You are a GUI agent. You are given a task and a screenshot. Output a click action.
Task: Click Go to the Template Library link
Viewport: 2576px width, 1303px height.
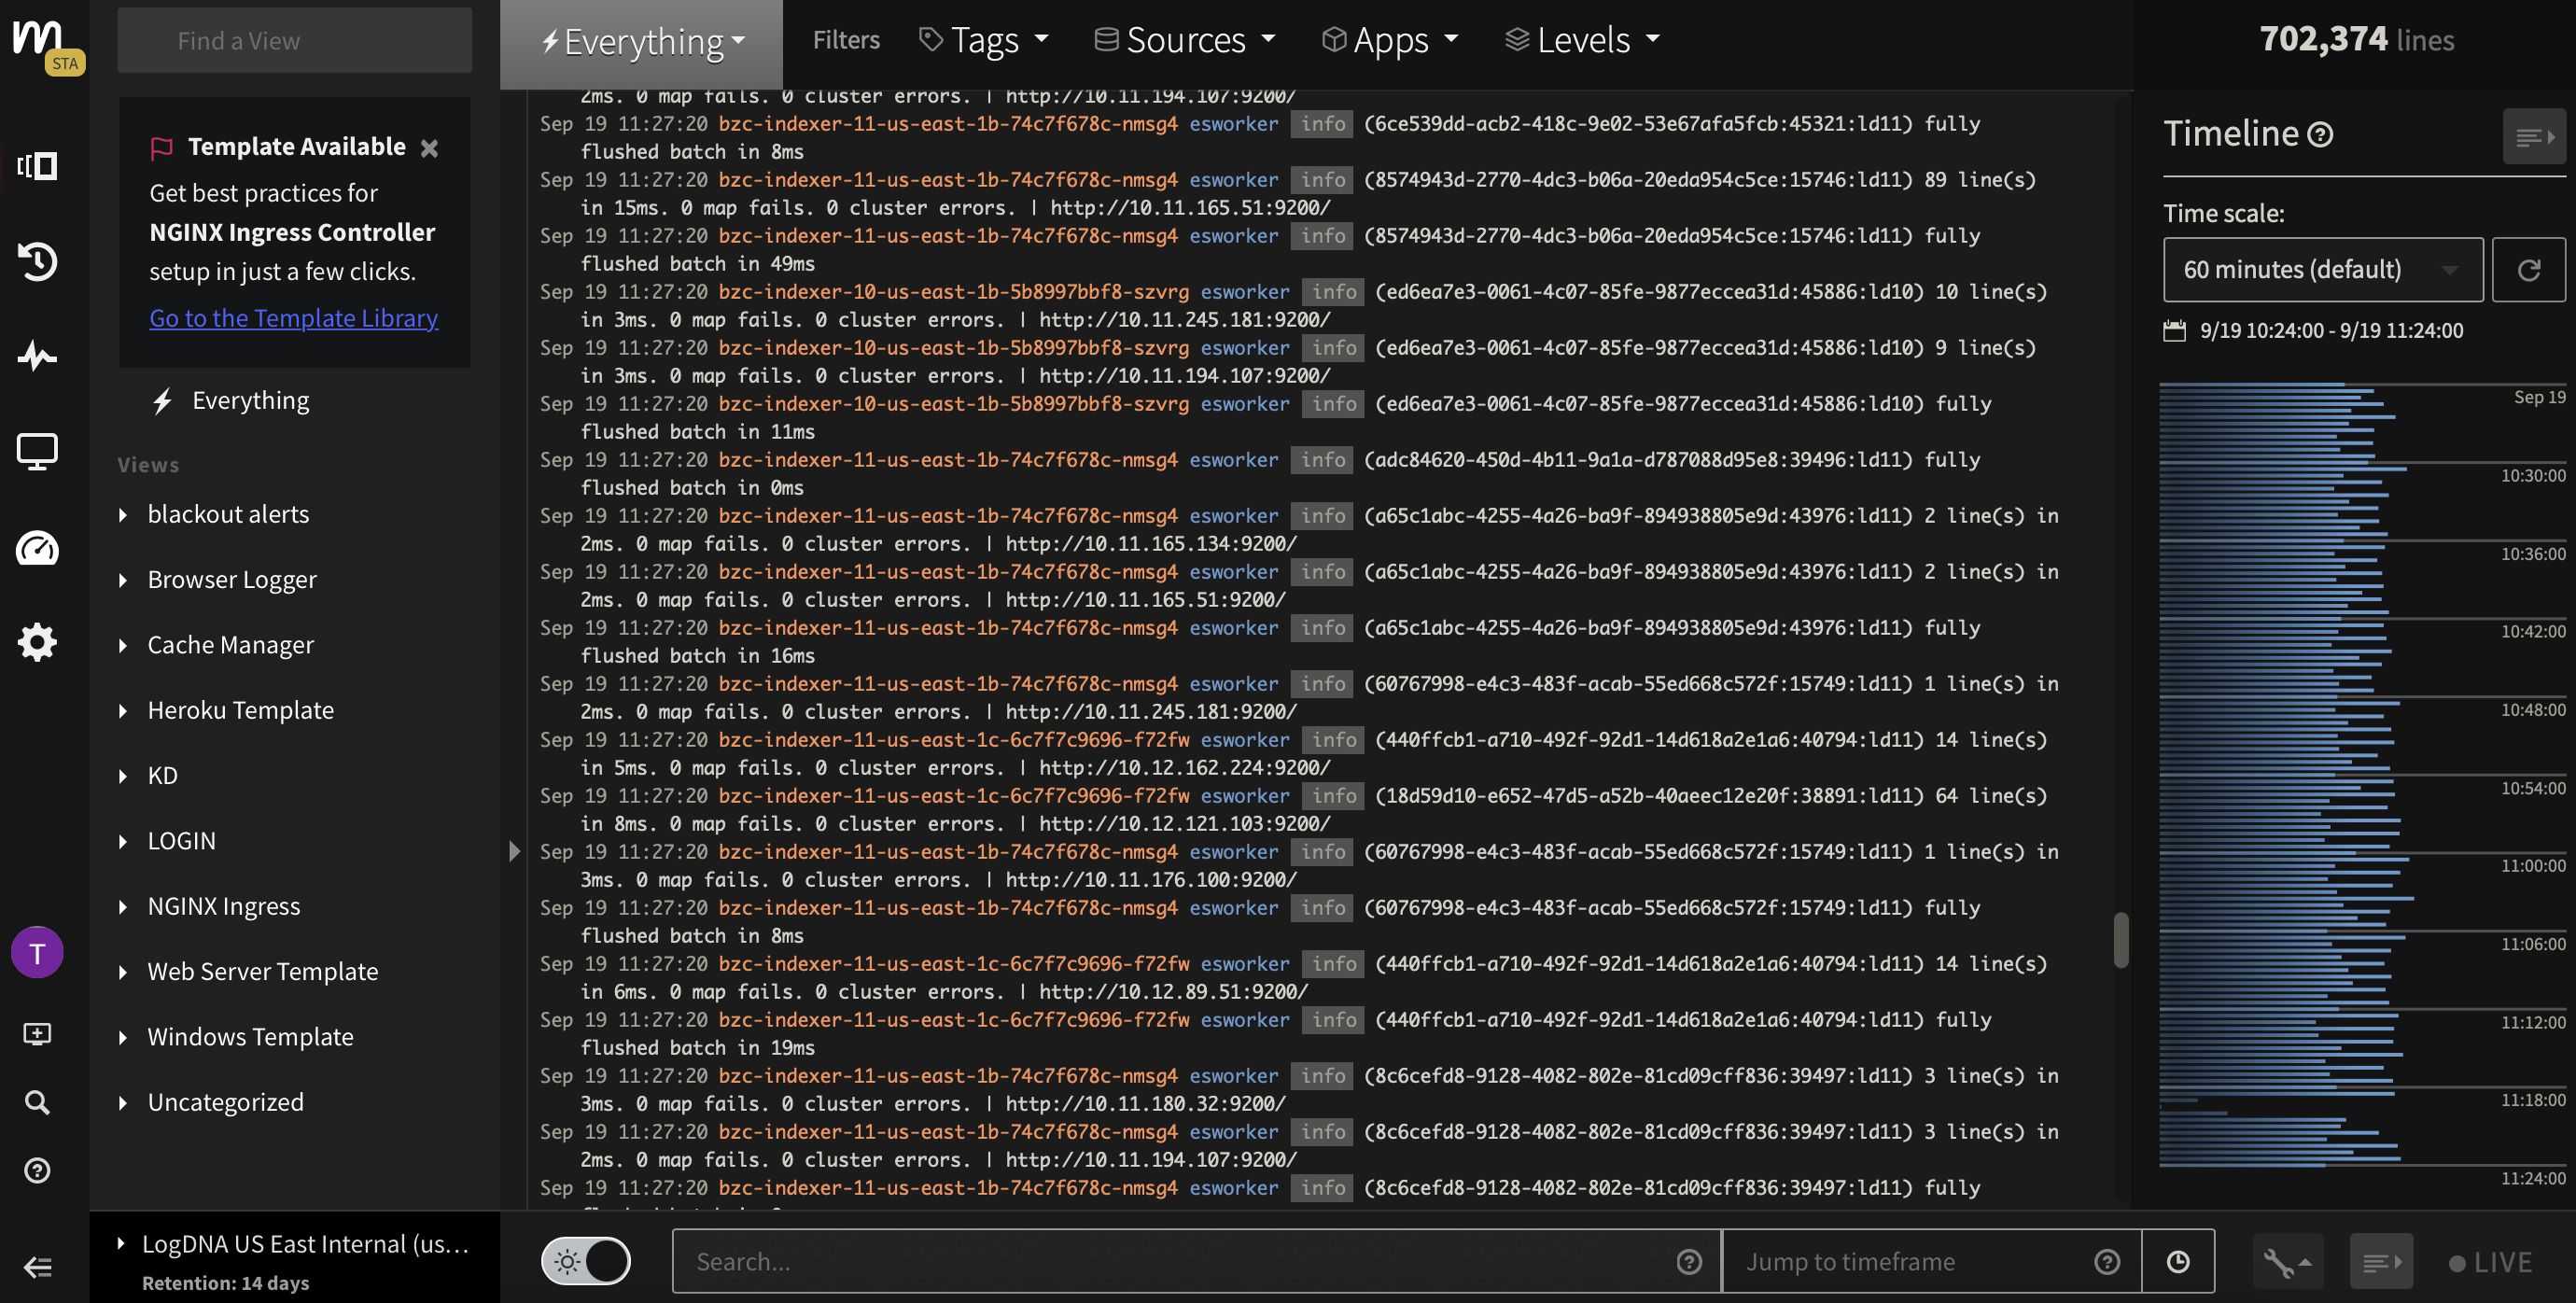click(294, 315)
